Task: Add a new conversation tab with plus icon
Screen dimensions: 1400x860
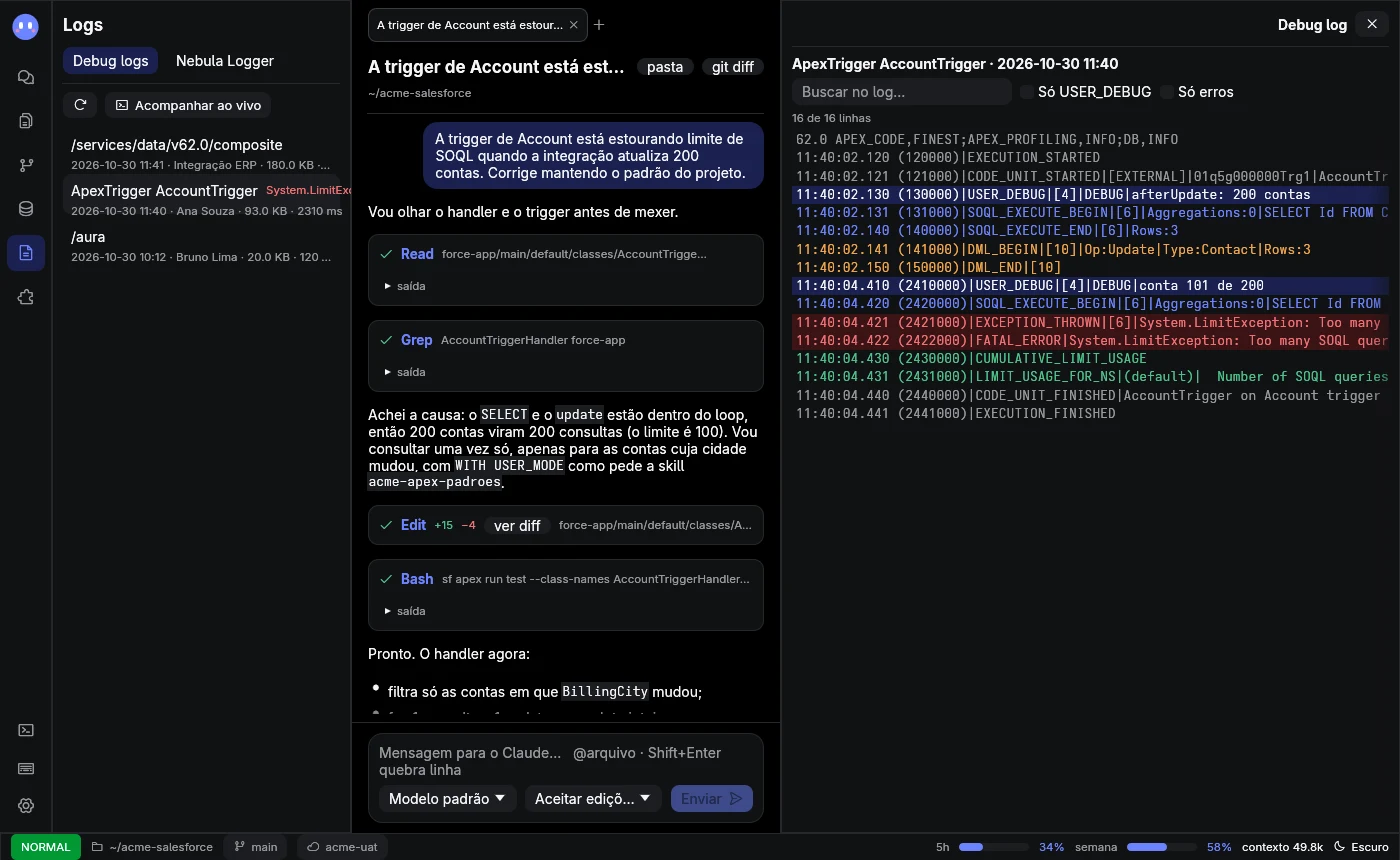Action: click(599, 25)
